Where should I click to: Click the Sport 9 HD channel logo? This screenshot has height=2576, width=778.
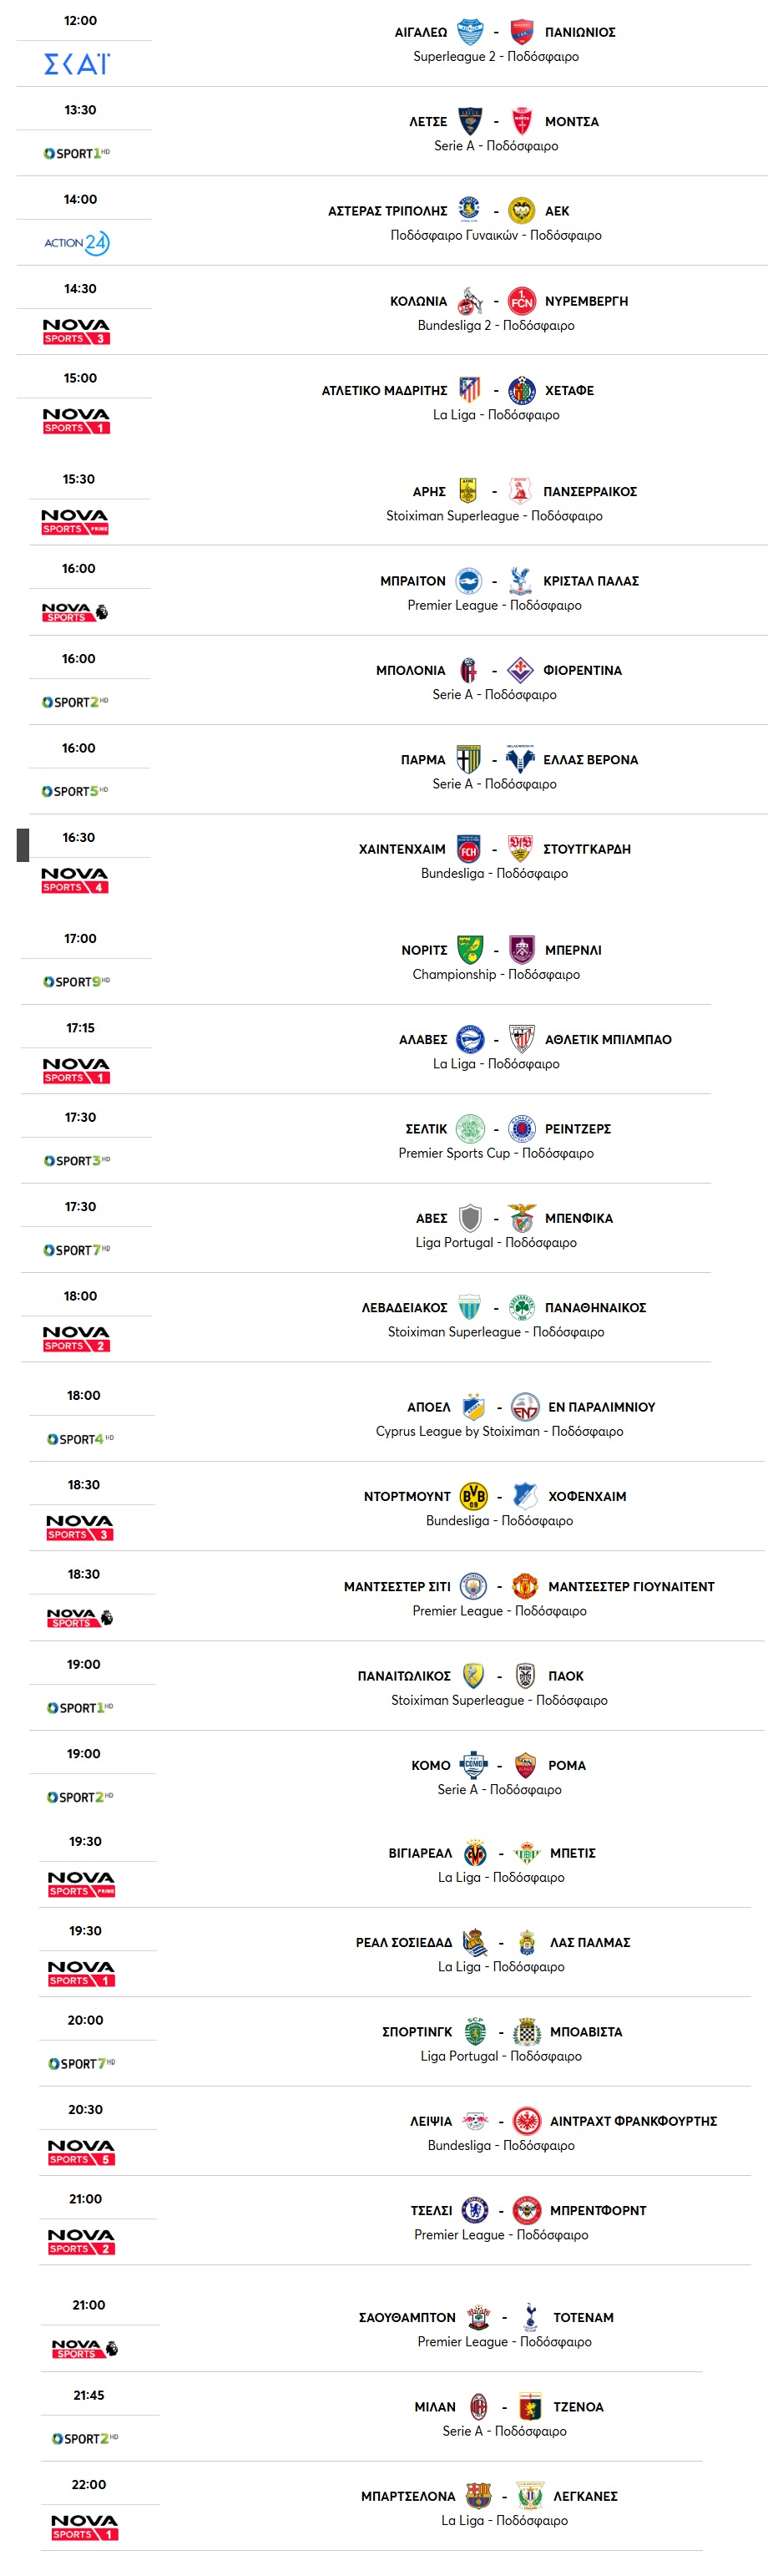coord(77,982)
